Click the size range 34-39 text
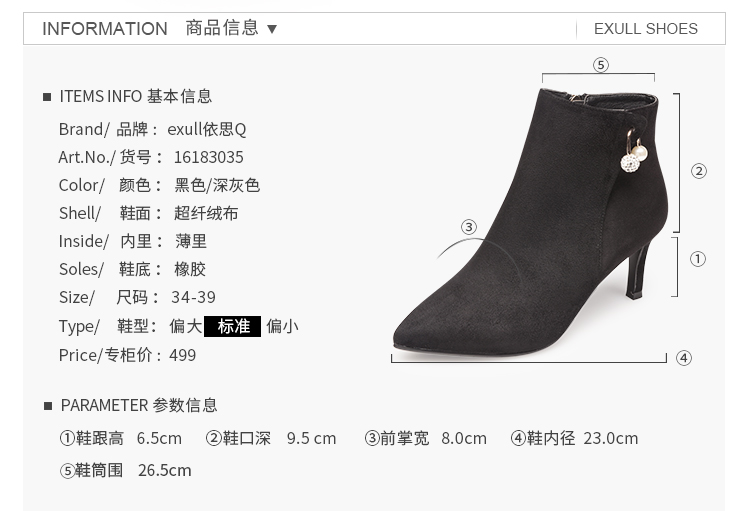This screenshot has height=511, width=750. [193, 297]
